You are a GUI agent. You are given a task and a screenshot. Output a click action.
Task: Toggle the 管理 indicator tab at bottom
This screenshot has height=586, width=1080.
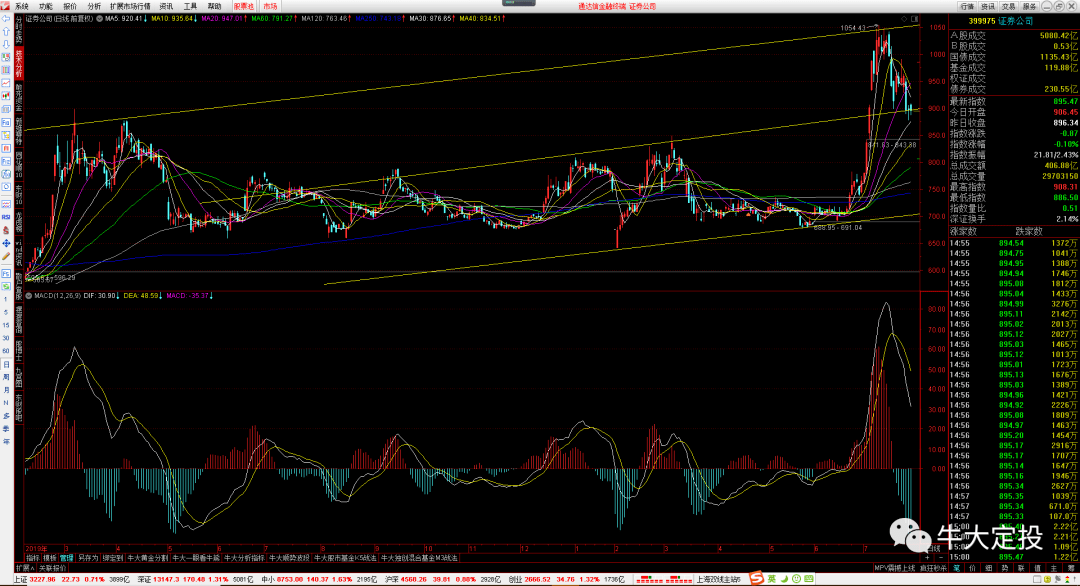click(x=66, y=557)
